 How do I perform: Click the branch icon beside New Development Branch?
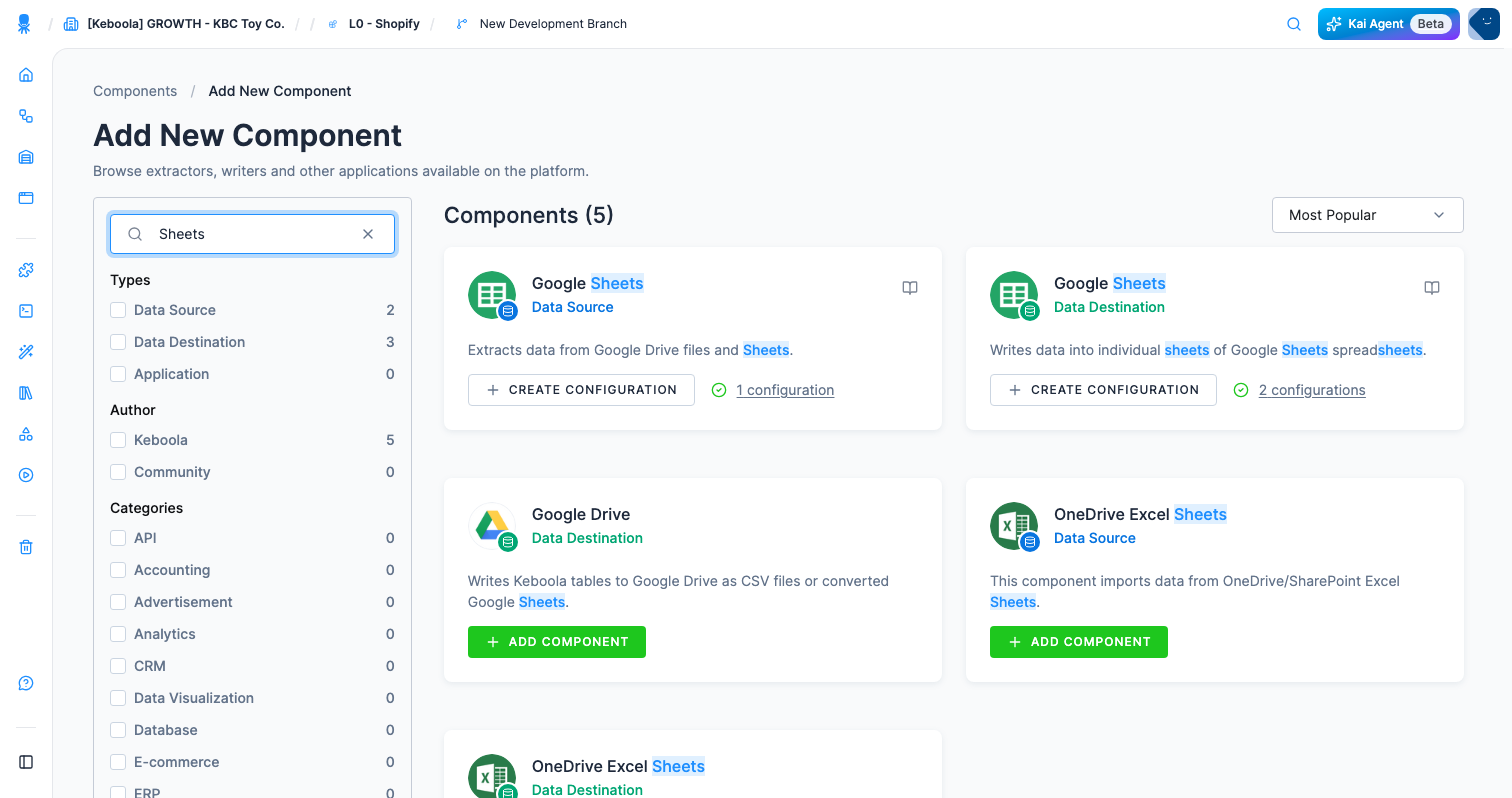(x=461, y=24)
